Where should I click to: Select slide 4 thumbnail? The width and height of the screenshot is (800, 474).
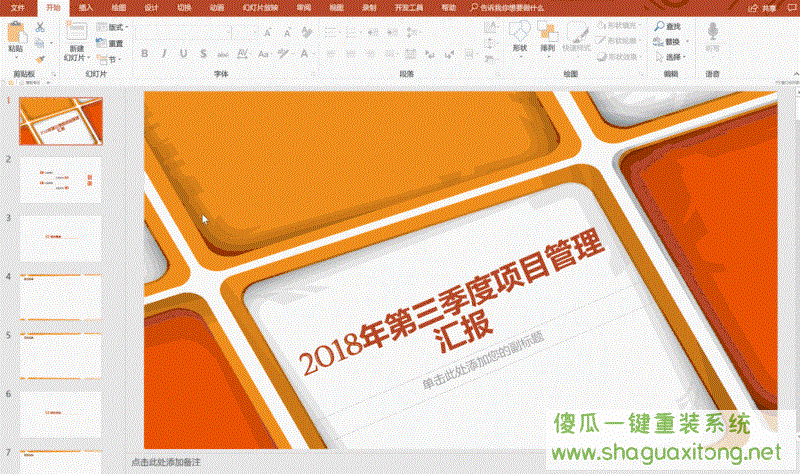[60, 297]
